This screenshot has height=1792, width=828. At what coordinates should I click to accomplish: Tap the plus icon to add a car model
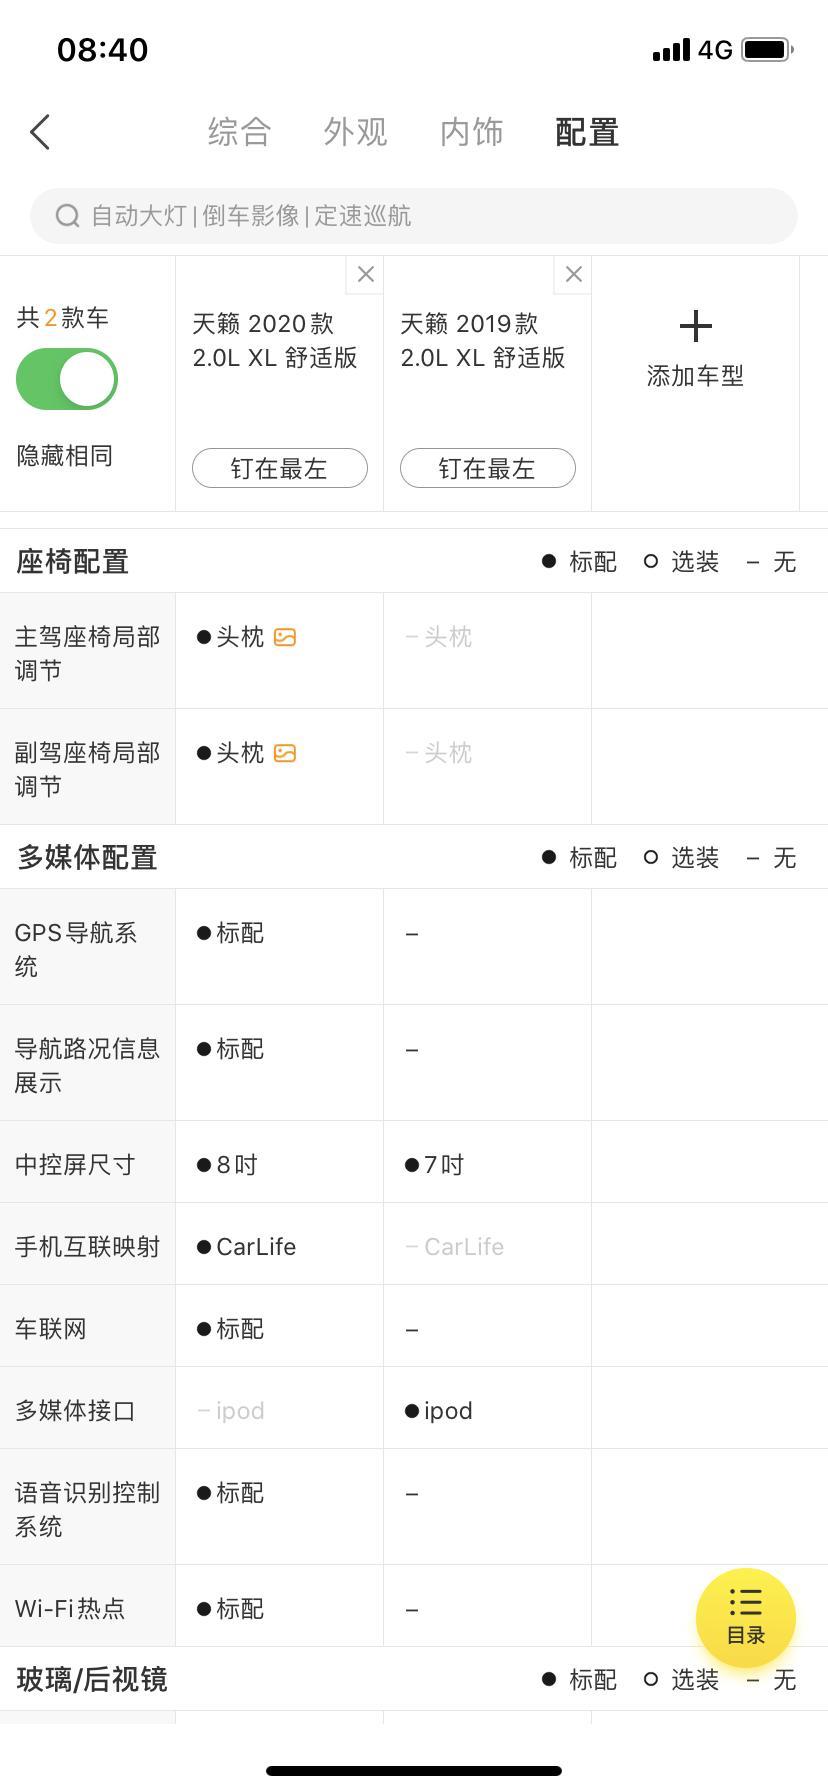click(x=695, y=326)
